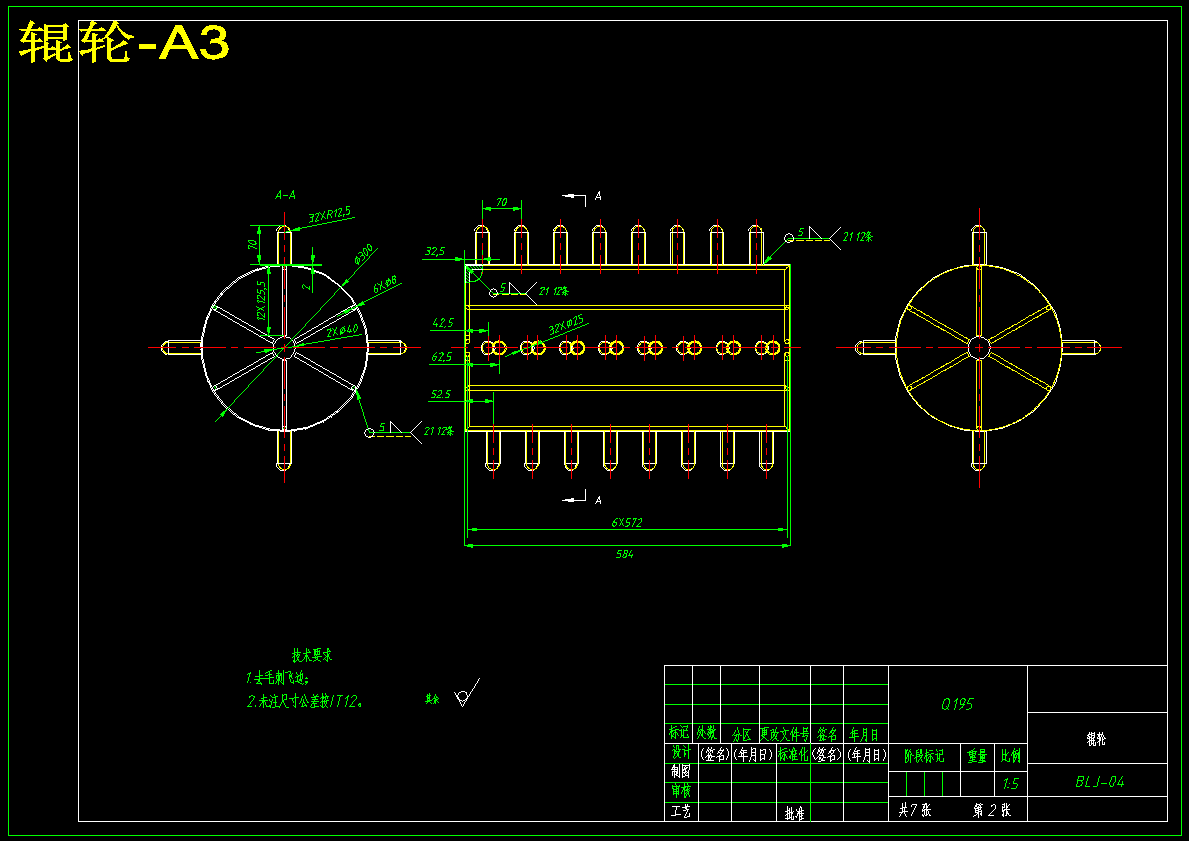
Task: Click the 6X572 length dimension
Action: [627, 522]
